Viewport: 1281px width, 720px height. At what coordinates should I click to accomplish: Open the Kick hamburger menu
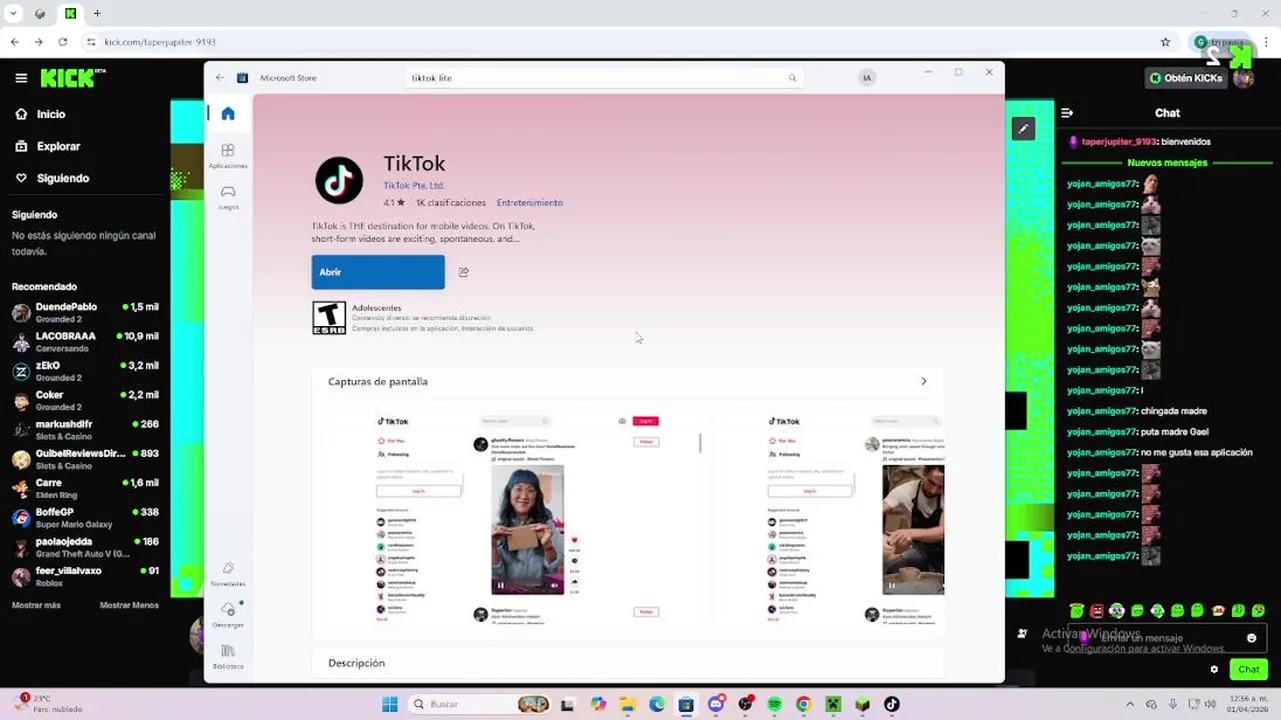point(21,78)
